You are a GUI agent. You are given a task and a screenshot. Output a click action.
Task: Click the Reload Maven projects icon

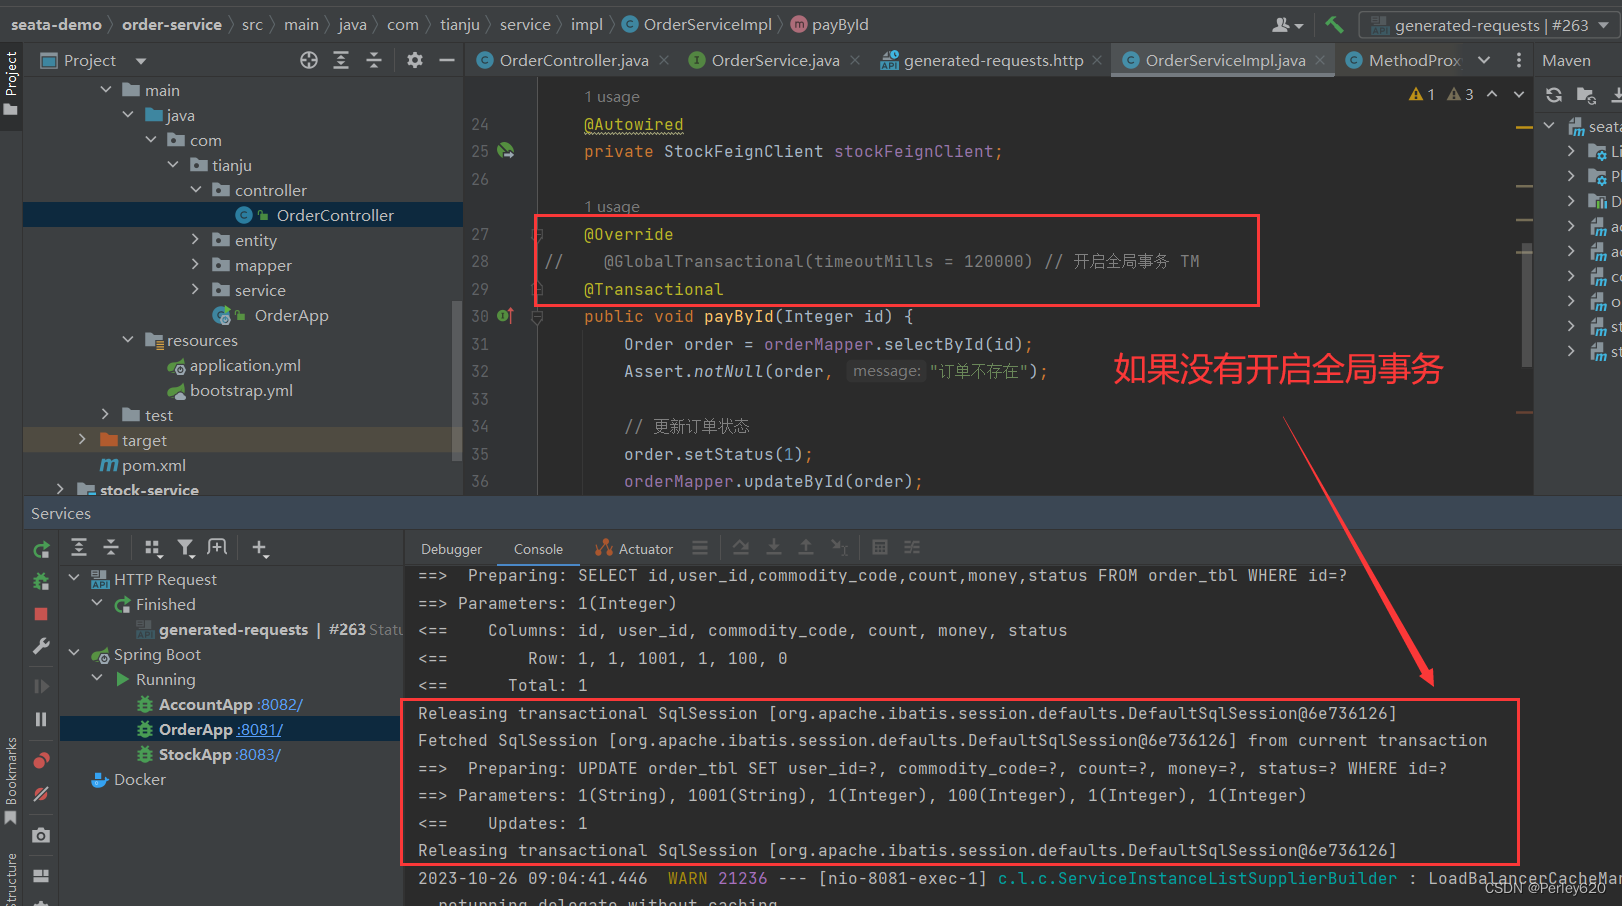click(x=1553, y=95)
